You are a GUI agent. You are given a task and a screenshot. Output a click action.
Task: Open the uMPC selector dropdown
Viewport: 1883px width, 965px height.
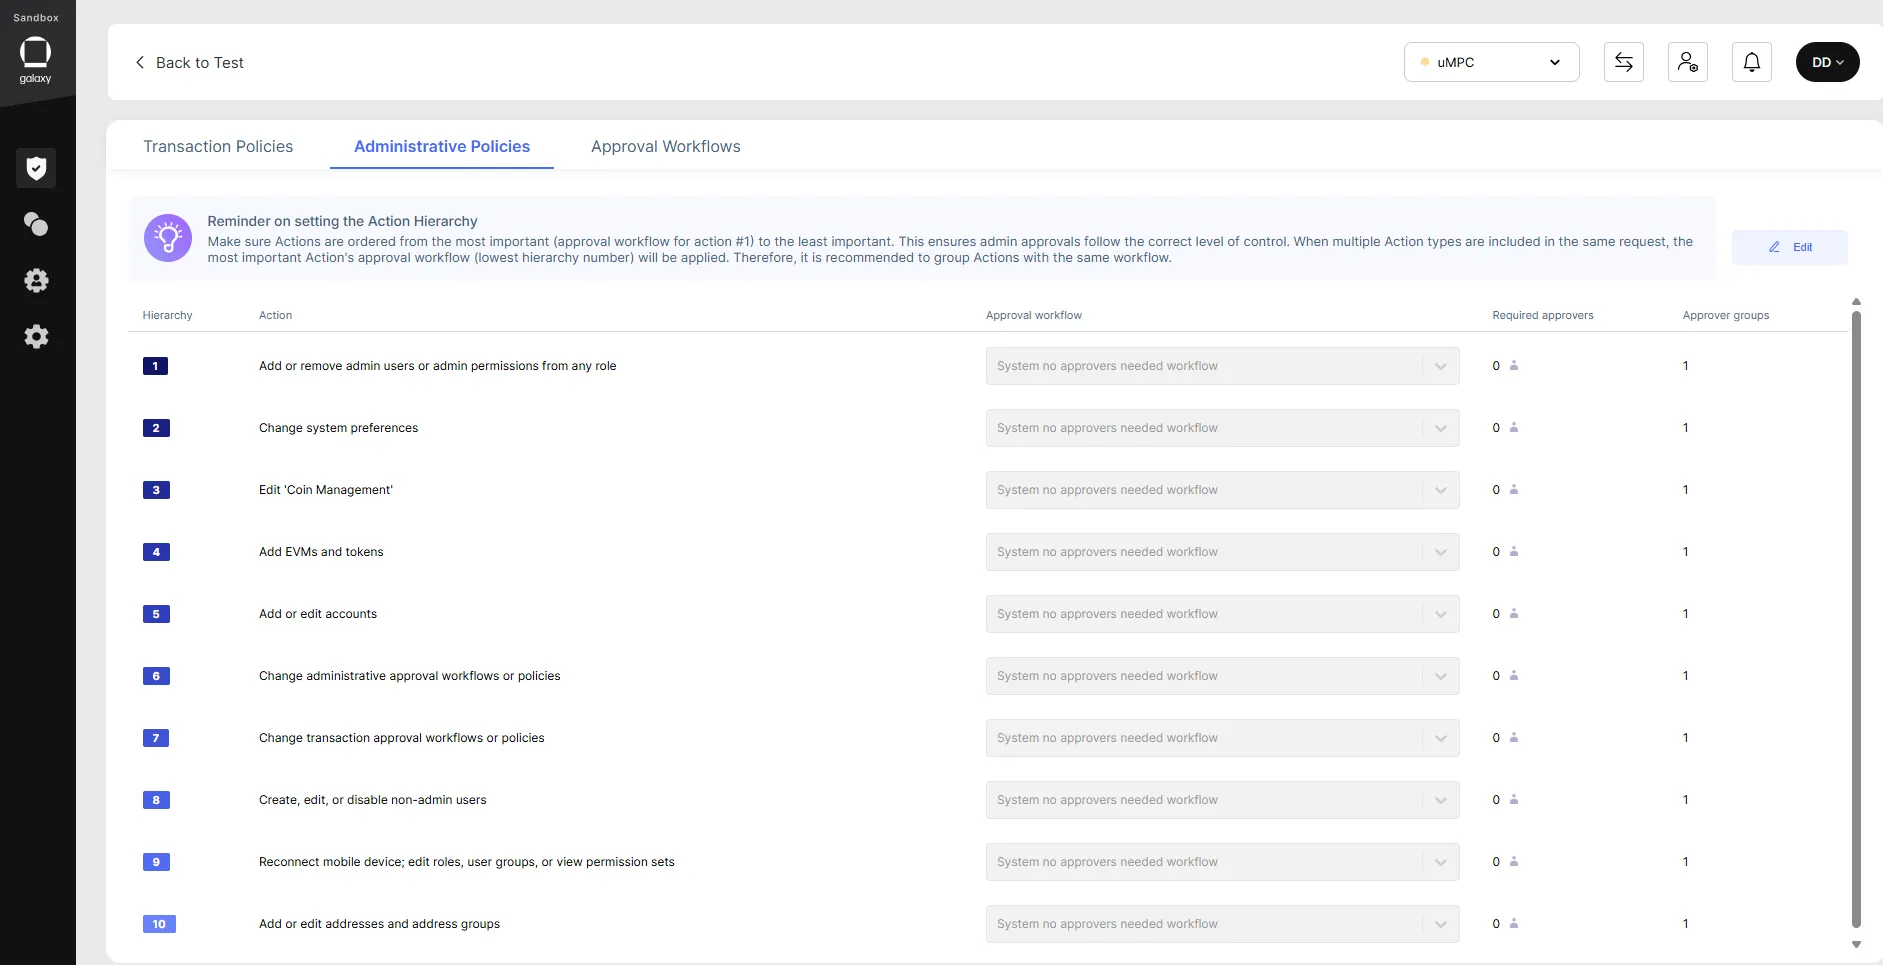[x=1492, y=62]
